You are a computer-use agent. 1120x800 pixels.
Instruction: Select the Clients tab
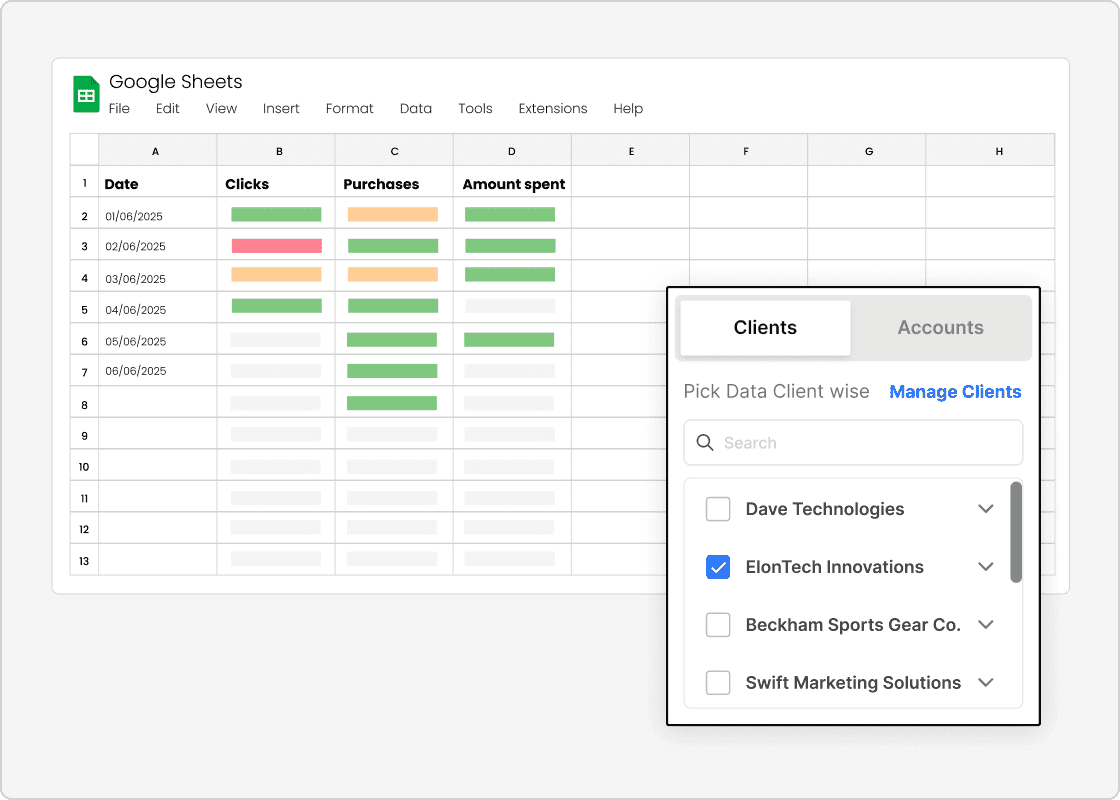765,327
